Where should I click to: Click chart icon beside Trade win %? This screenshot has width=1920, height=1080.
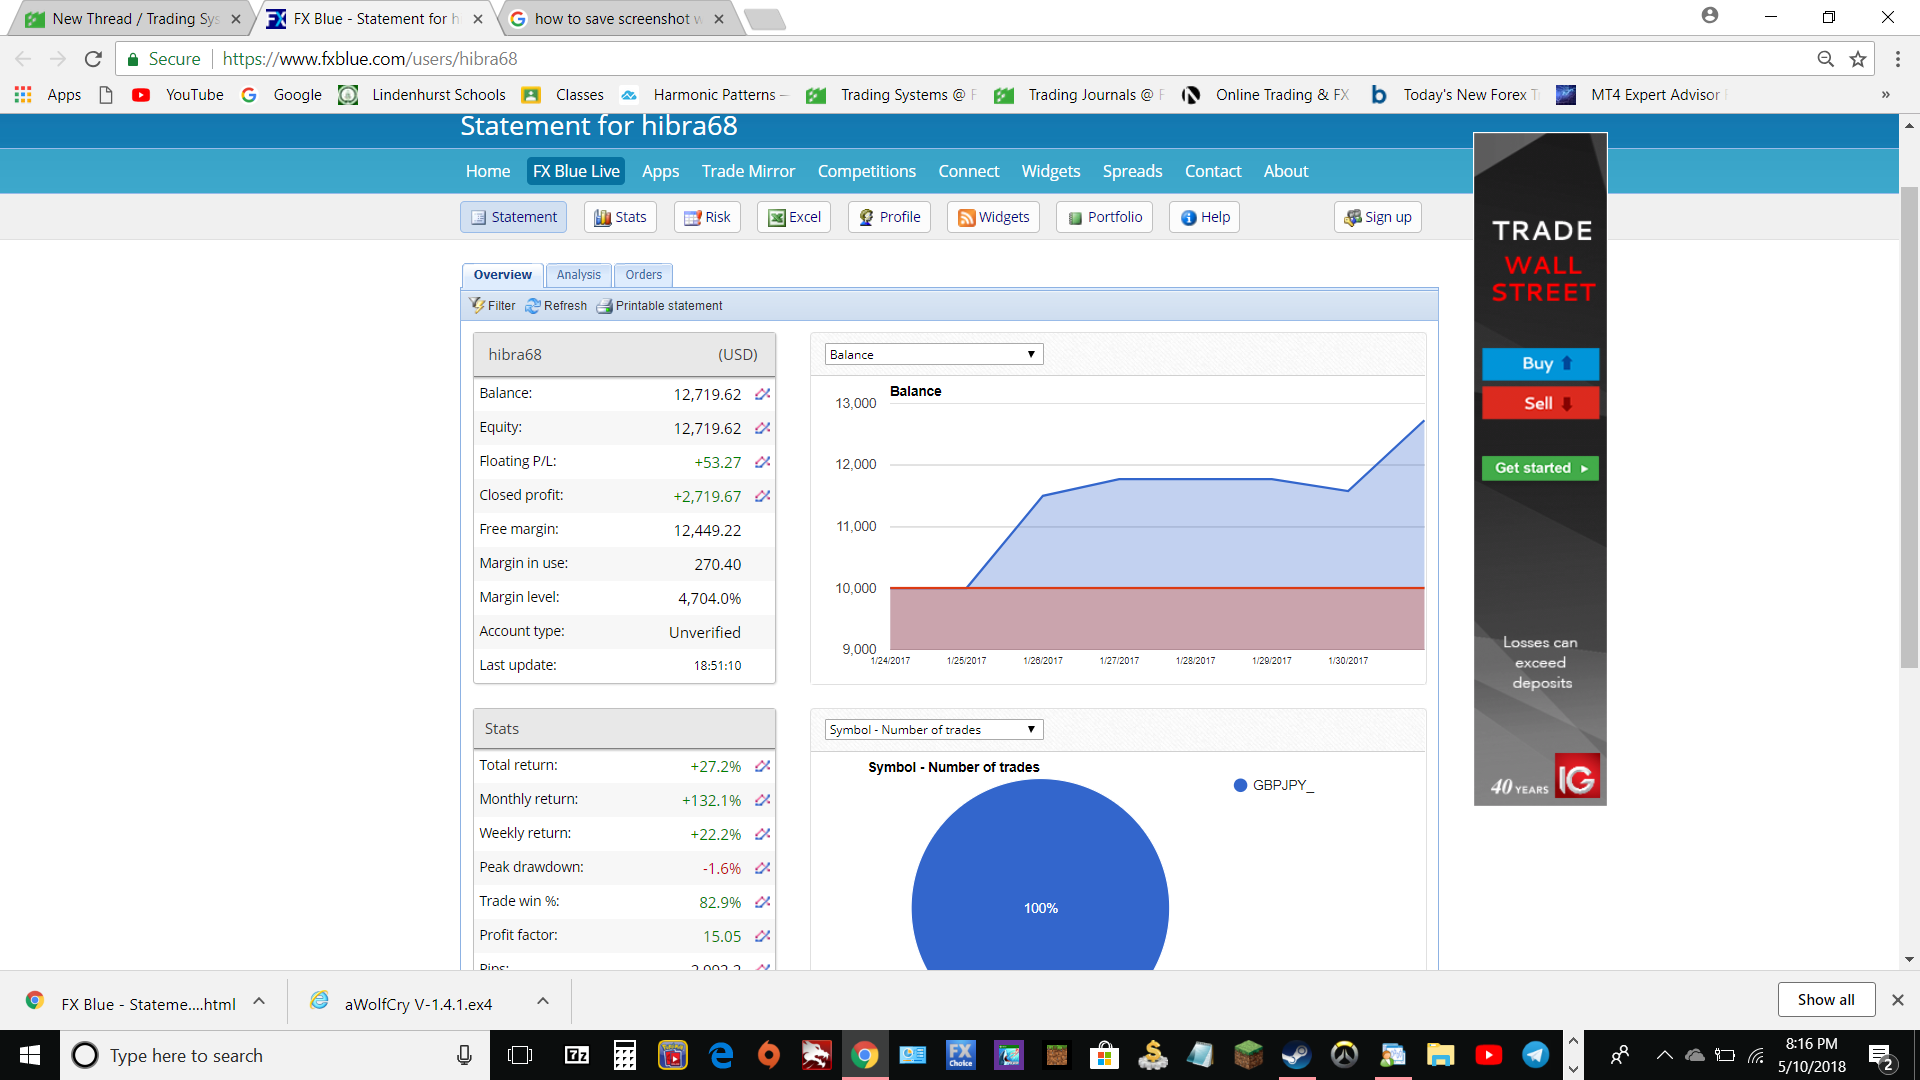[x=762, y=902]
